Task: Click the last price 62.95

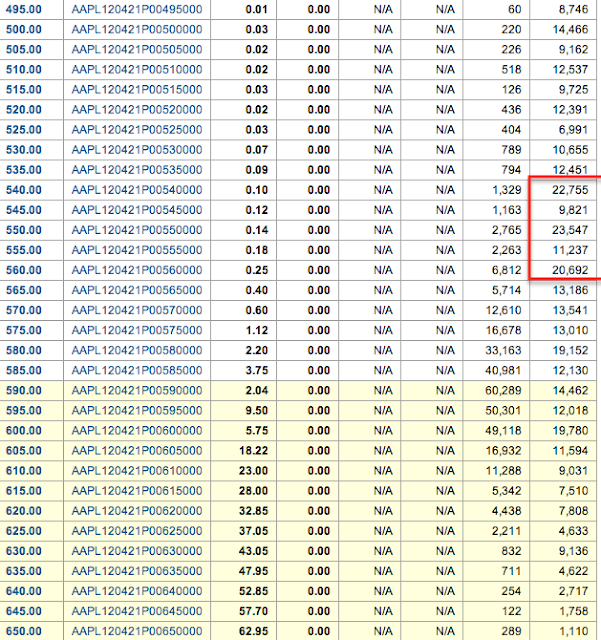Action: point(254,631)
